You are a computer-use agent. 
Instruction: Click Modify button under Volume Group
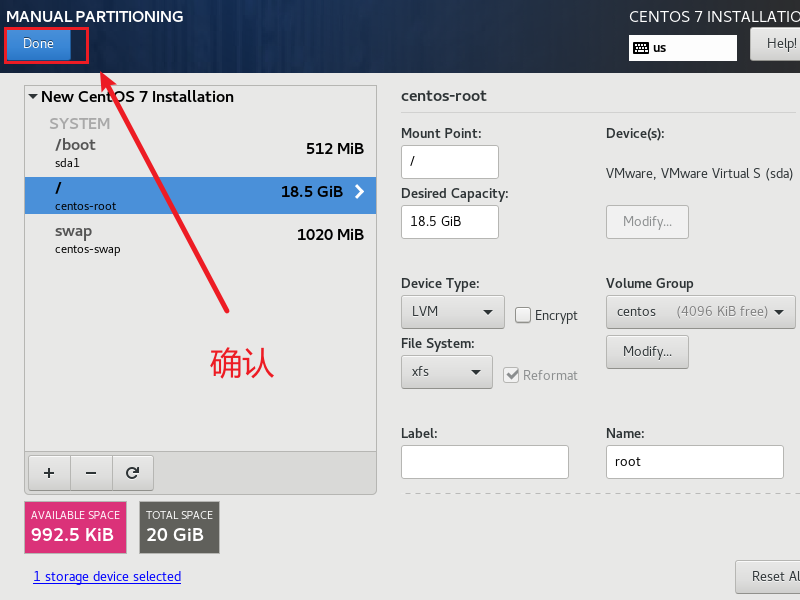647,352
